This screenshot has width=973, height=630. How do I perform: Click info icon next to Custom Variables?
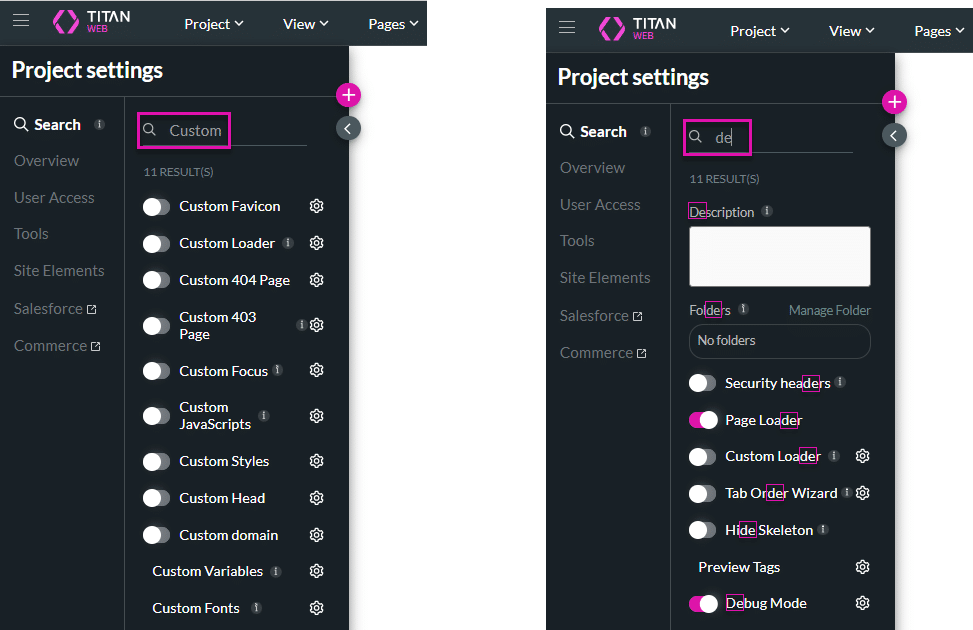276,572
